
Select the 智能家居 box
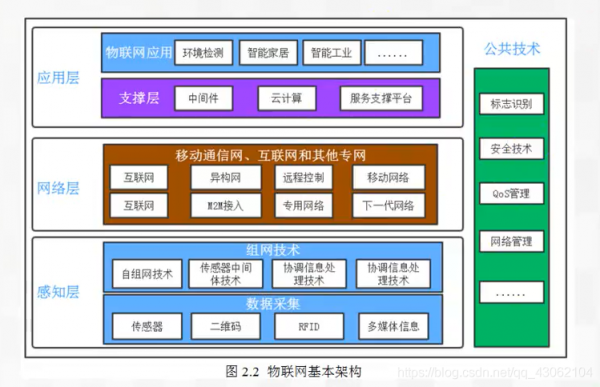268,53
